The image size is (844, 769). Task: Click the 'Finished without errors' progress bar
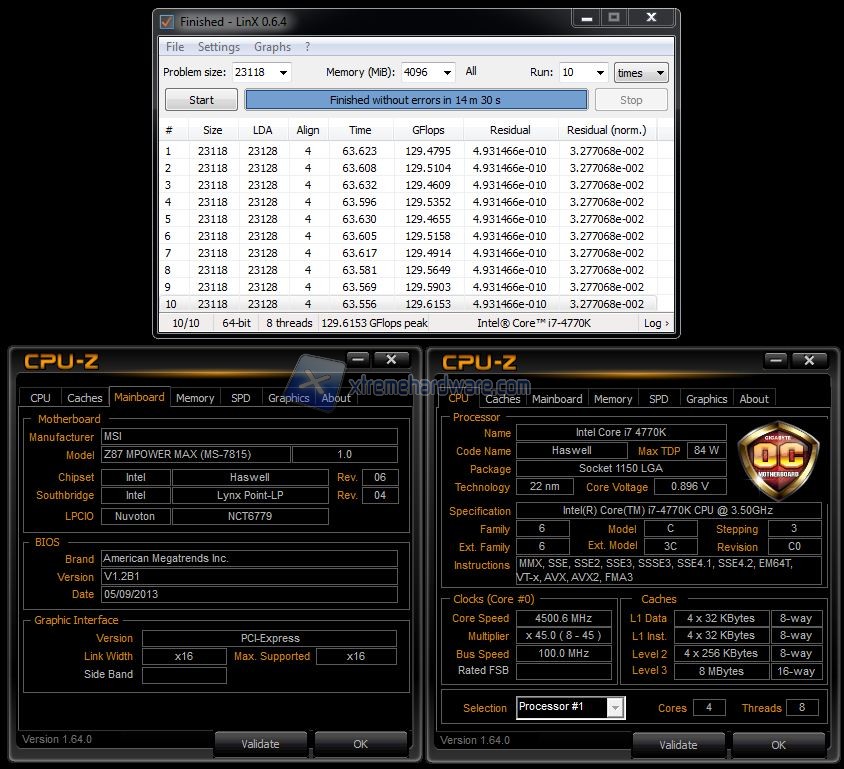416,100
